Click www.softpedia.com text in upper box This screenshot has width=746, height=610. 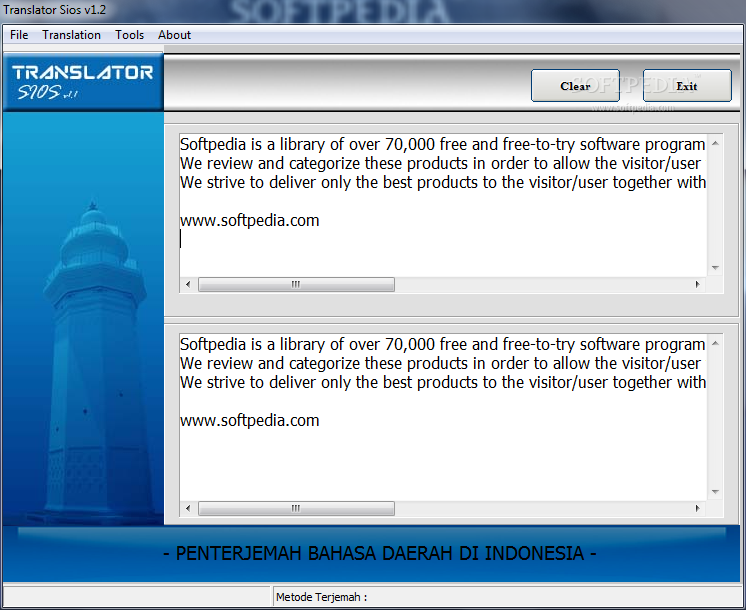click(250, 220)
